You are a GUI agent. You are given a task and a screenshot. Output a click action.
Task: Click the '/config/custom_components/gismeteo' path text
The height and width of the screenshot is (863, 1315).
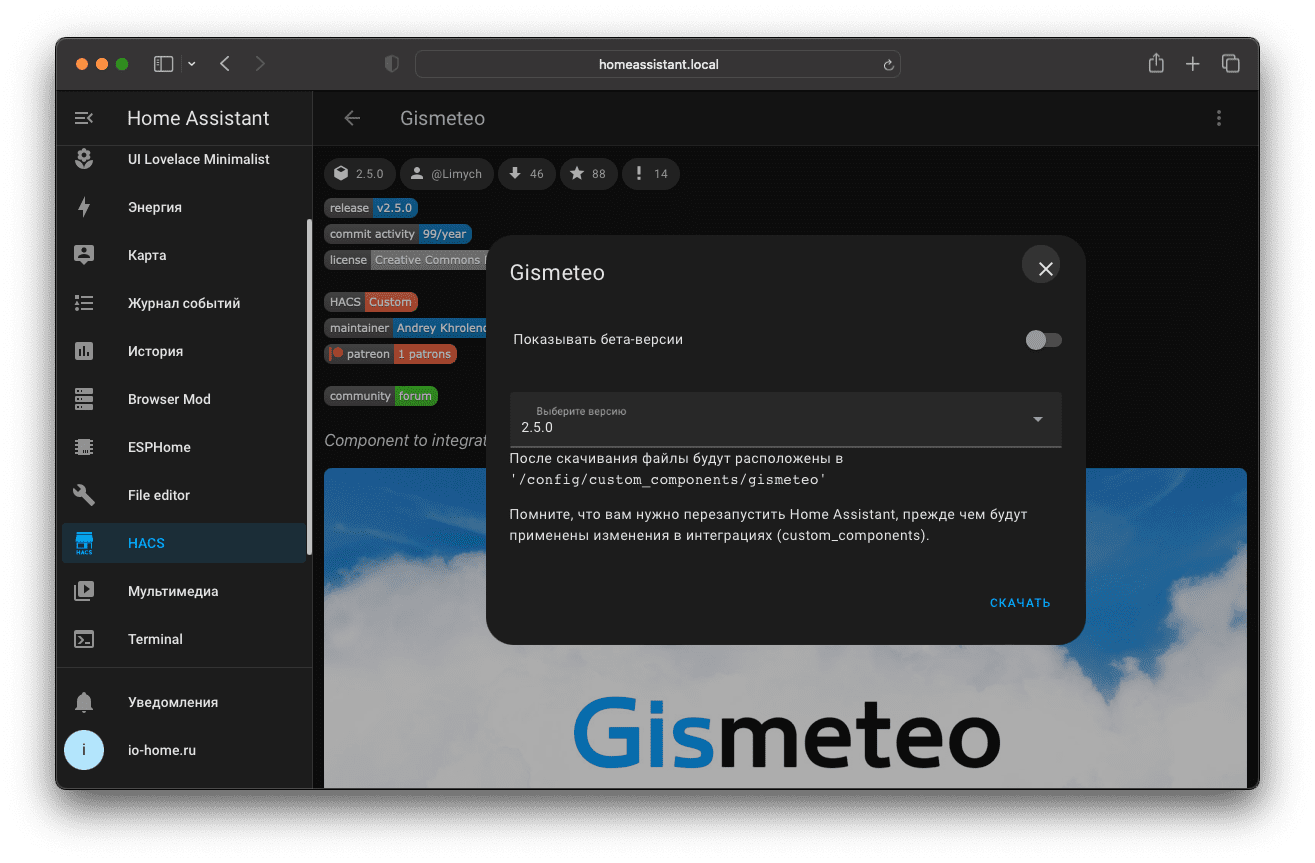coord(668,481)
